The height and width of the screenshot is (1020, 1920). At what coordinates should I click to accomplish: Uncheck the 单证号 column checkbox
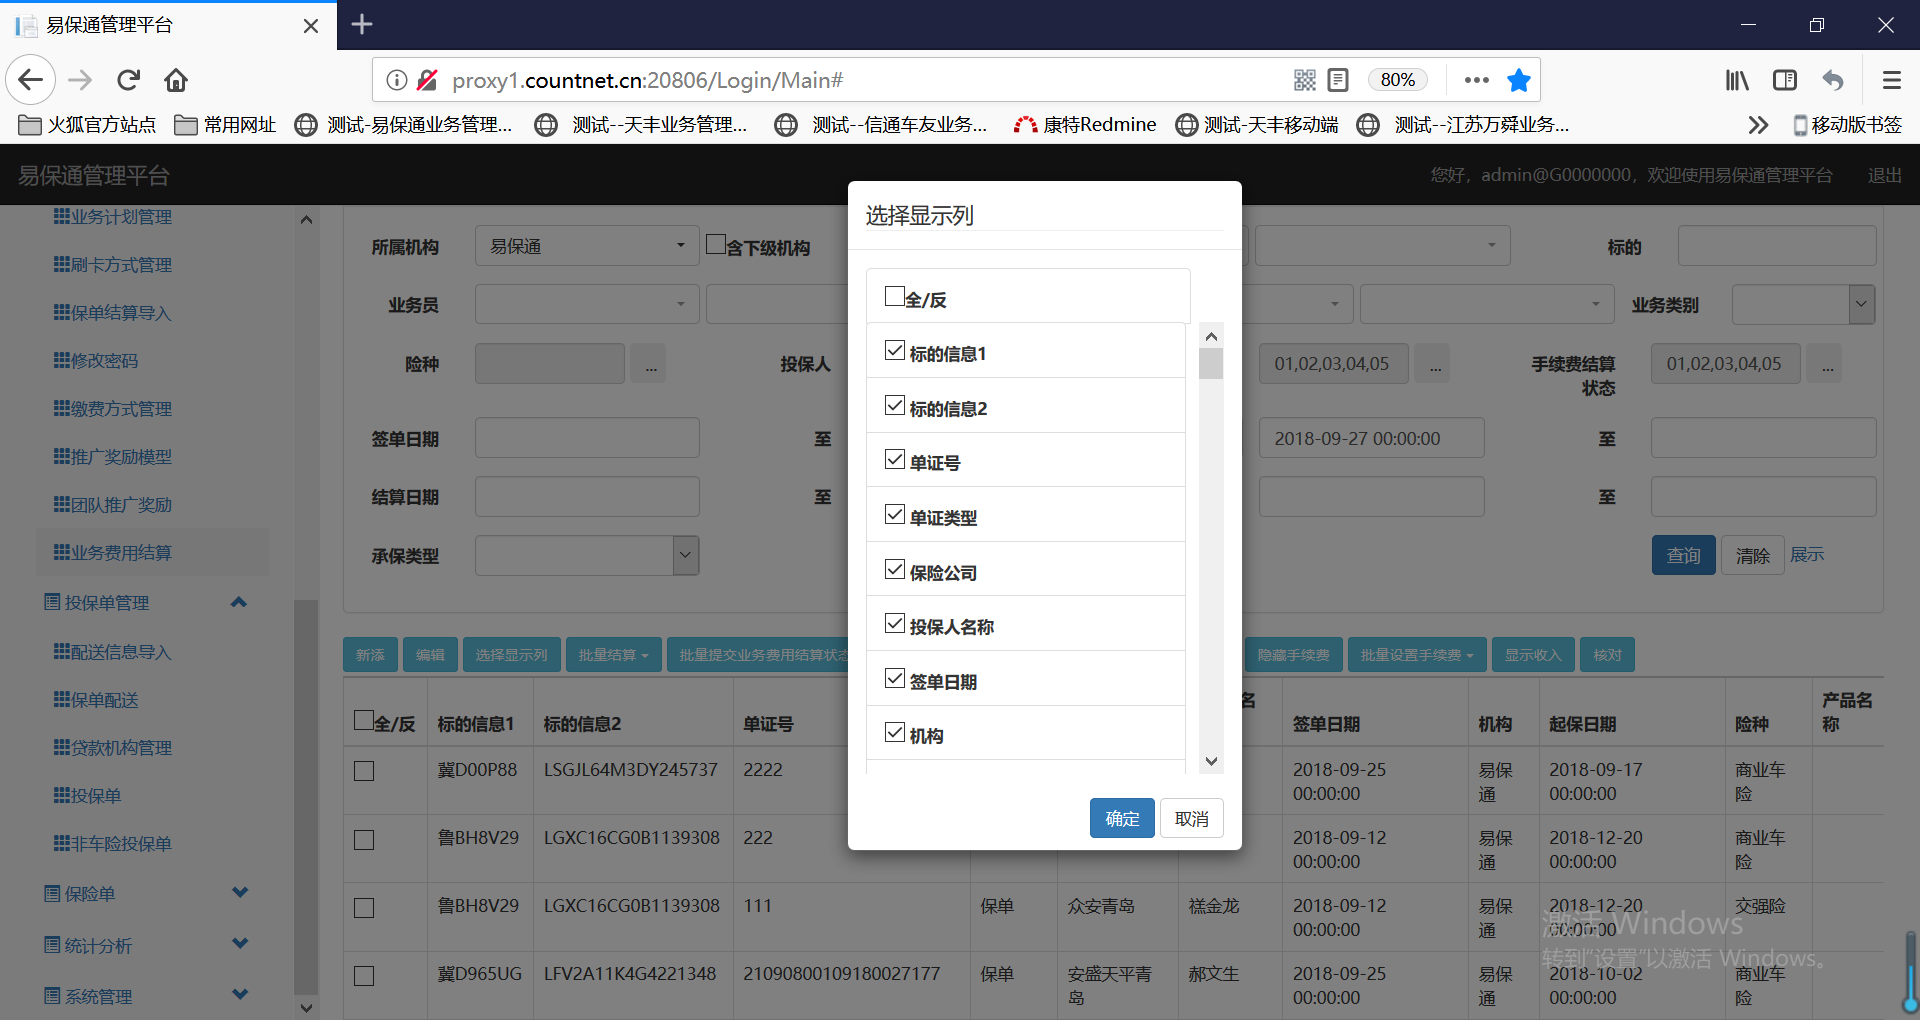click(x=895, y=460)
